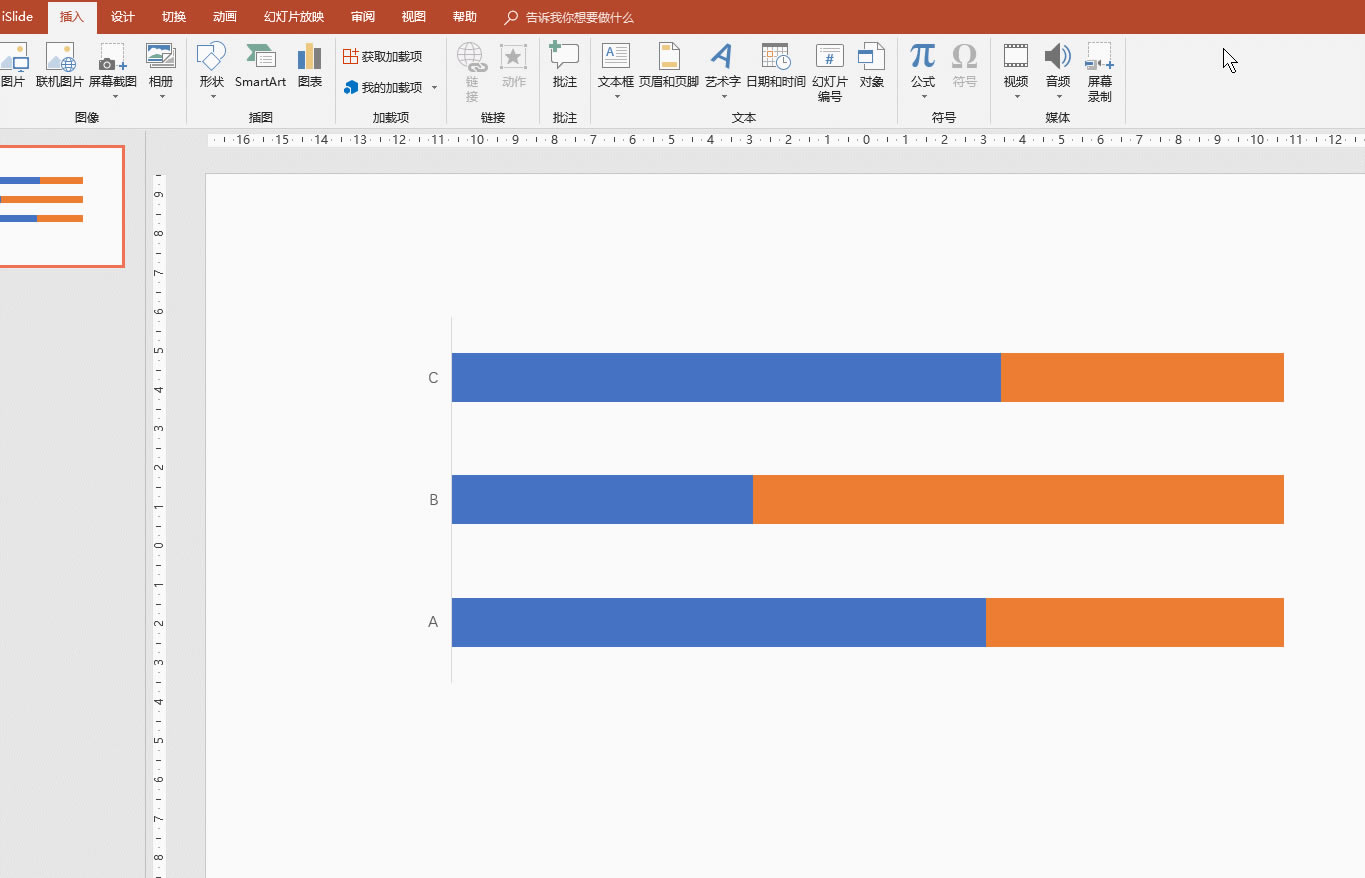
Task: Click the 批注 comment icon
Action: coord(565,57)
